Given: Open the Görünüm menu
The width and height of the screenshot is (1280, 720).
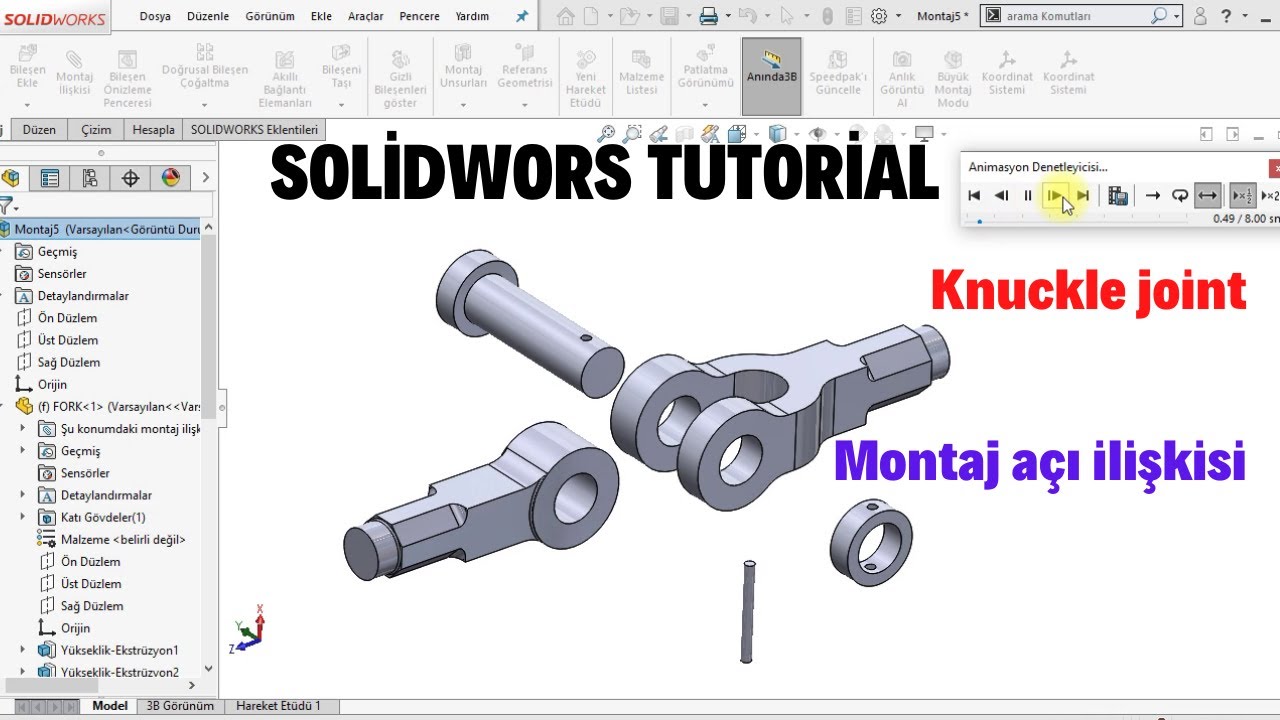Looking at the screenshot, I should point(270,16).
